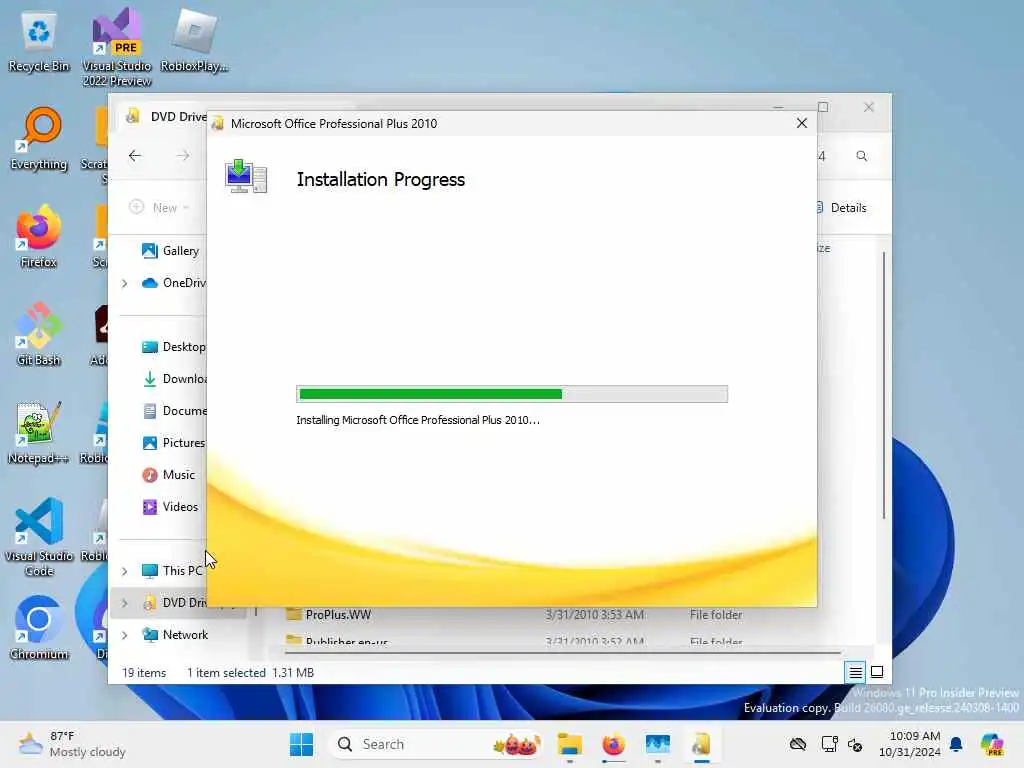
Task: Click the sync error tray icon
Action: (x=855, y=744)
